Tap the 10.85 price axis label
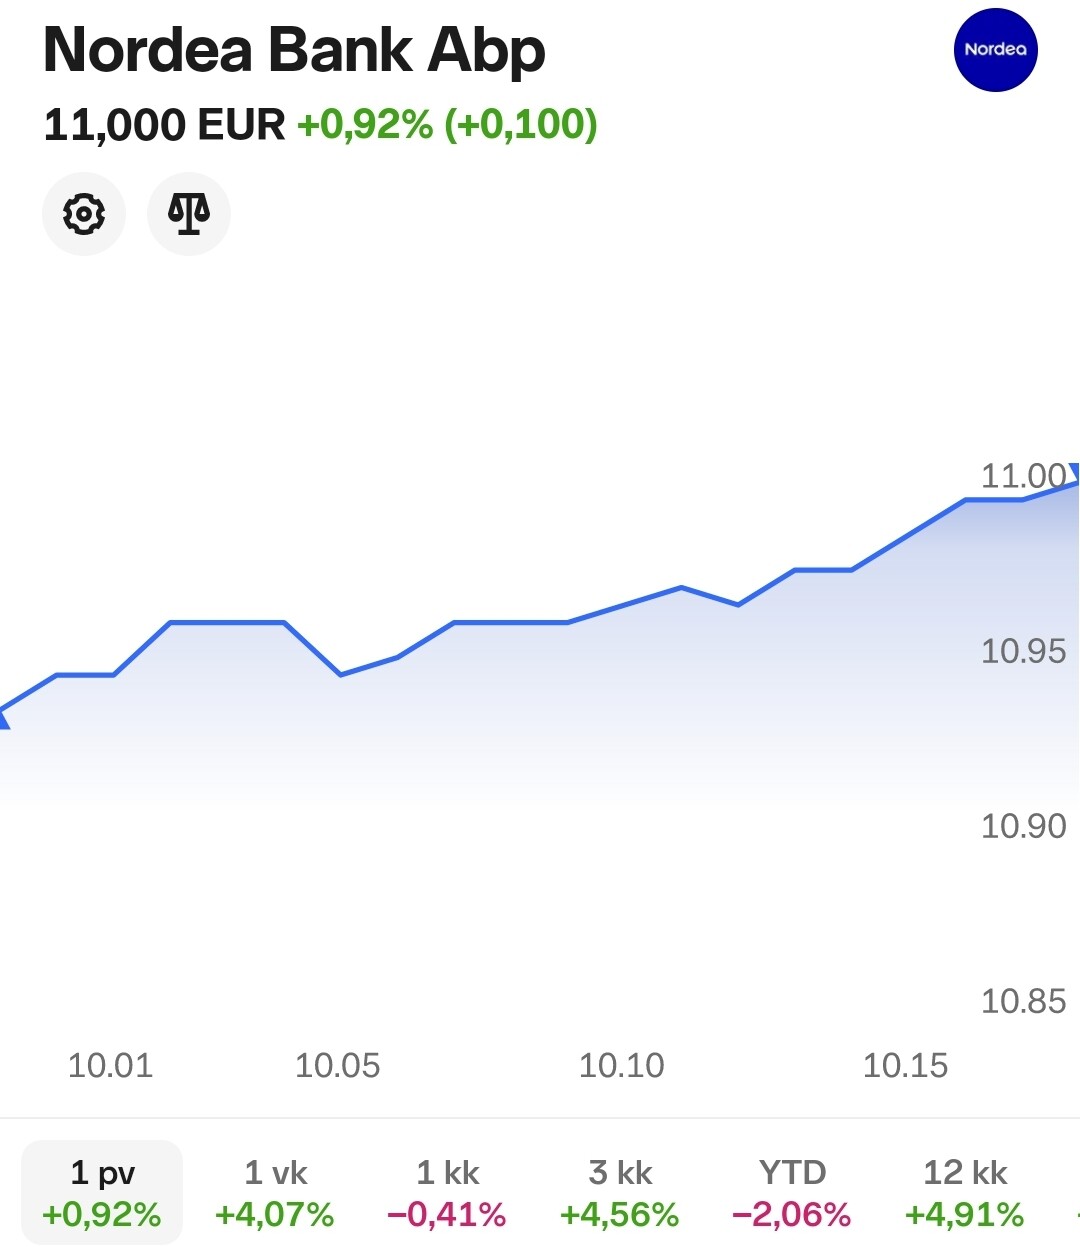This screenshot has height=1247, width=1080. click(x=1022, y=1001)
